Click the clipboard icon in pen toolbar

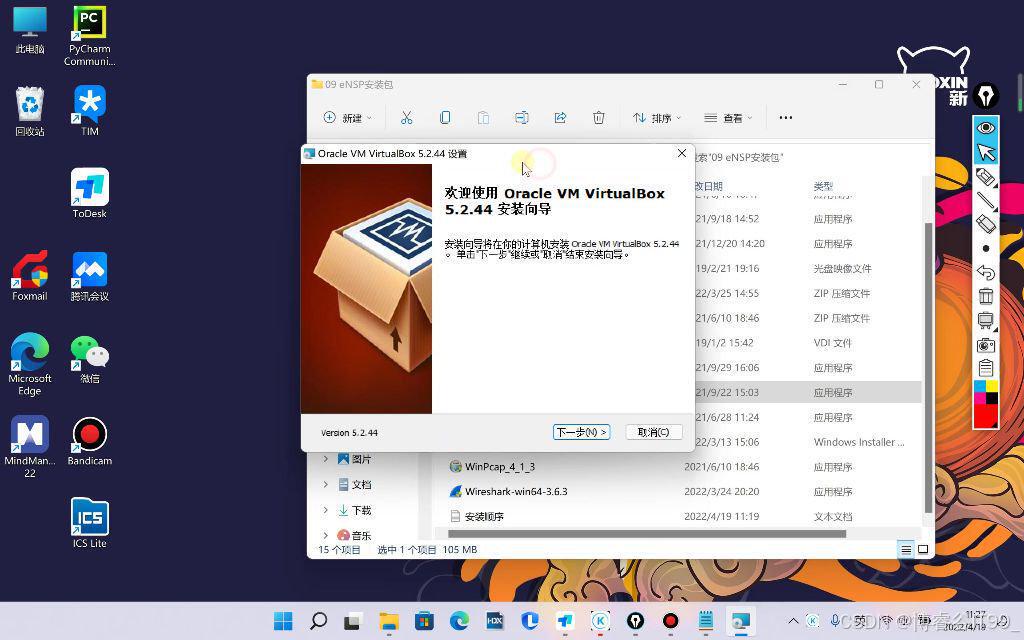tap(985, 368)
